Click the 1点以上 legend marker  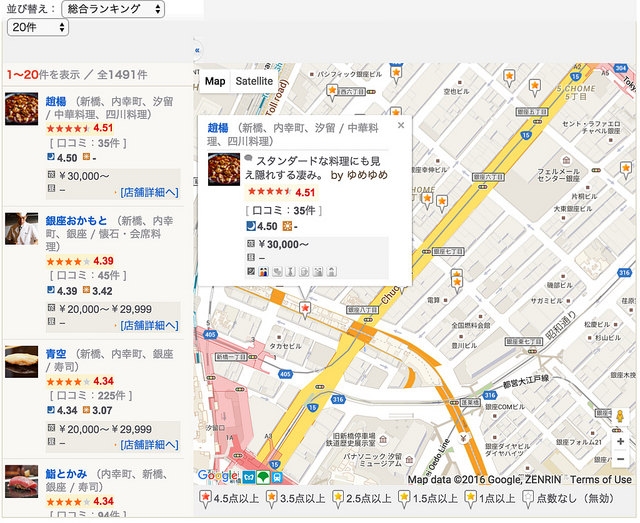[x=471, y=499]
